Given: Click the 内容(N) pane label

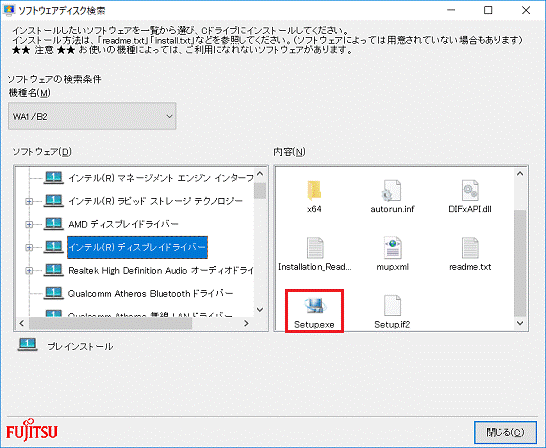Looking at the screenshot, I should (289, 152).
